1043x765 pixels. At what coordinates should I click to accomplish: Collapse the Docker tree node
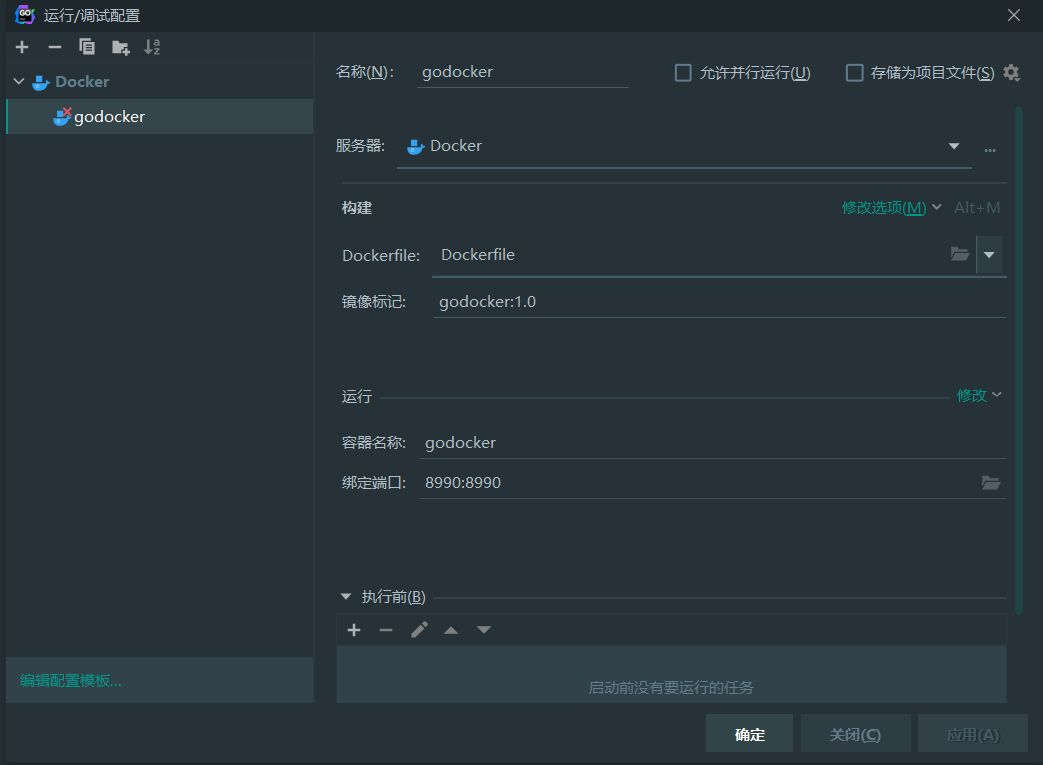pyautogui.click(x=19, y=82)
